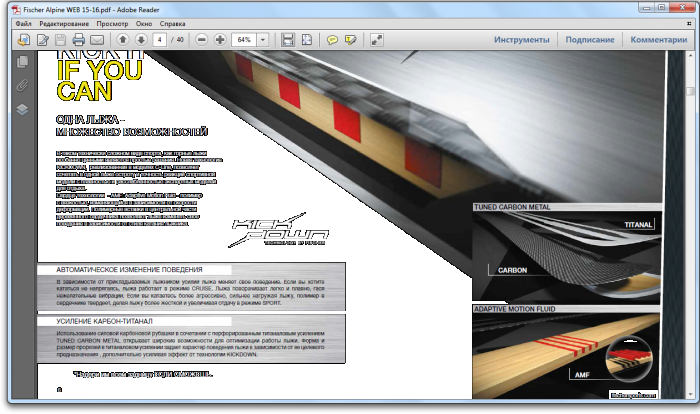This screenshot has height=414, width=700.
Task: Add a sticky note comment
Action: (333, 40)
